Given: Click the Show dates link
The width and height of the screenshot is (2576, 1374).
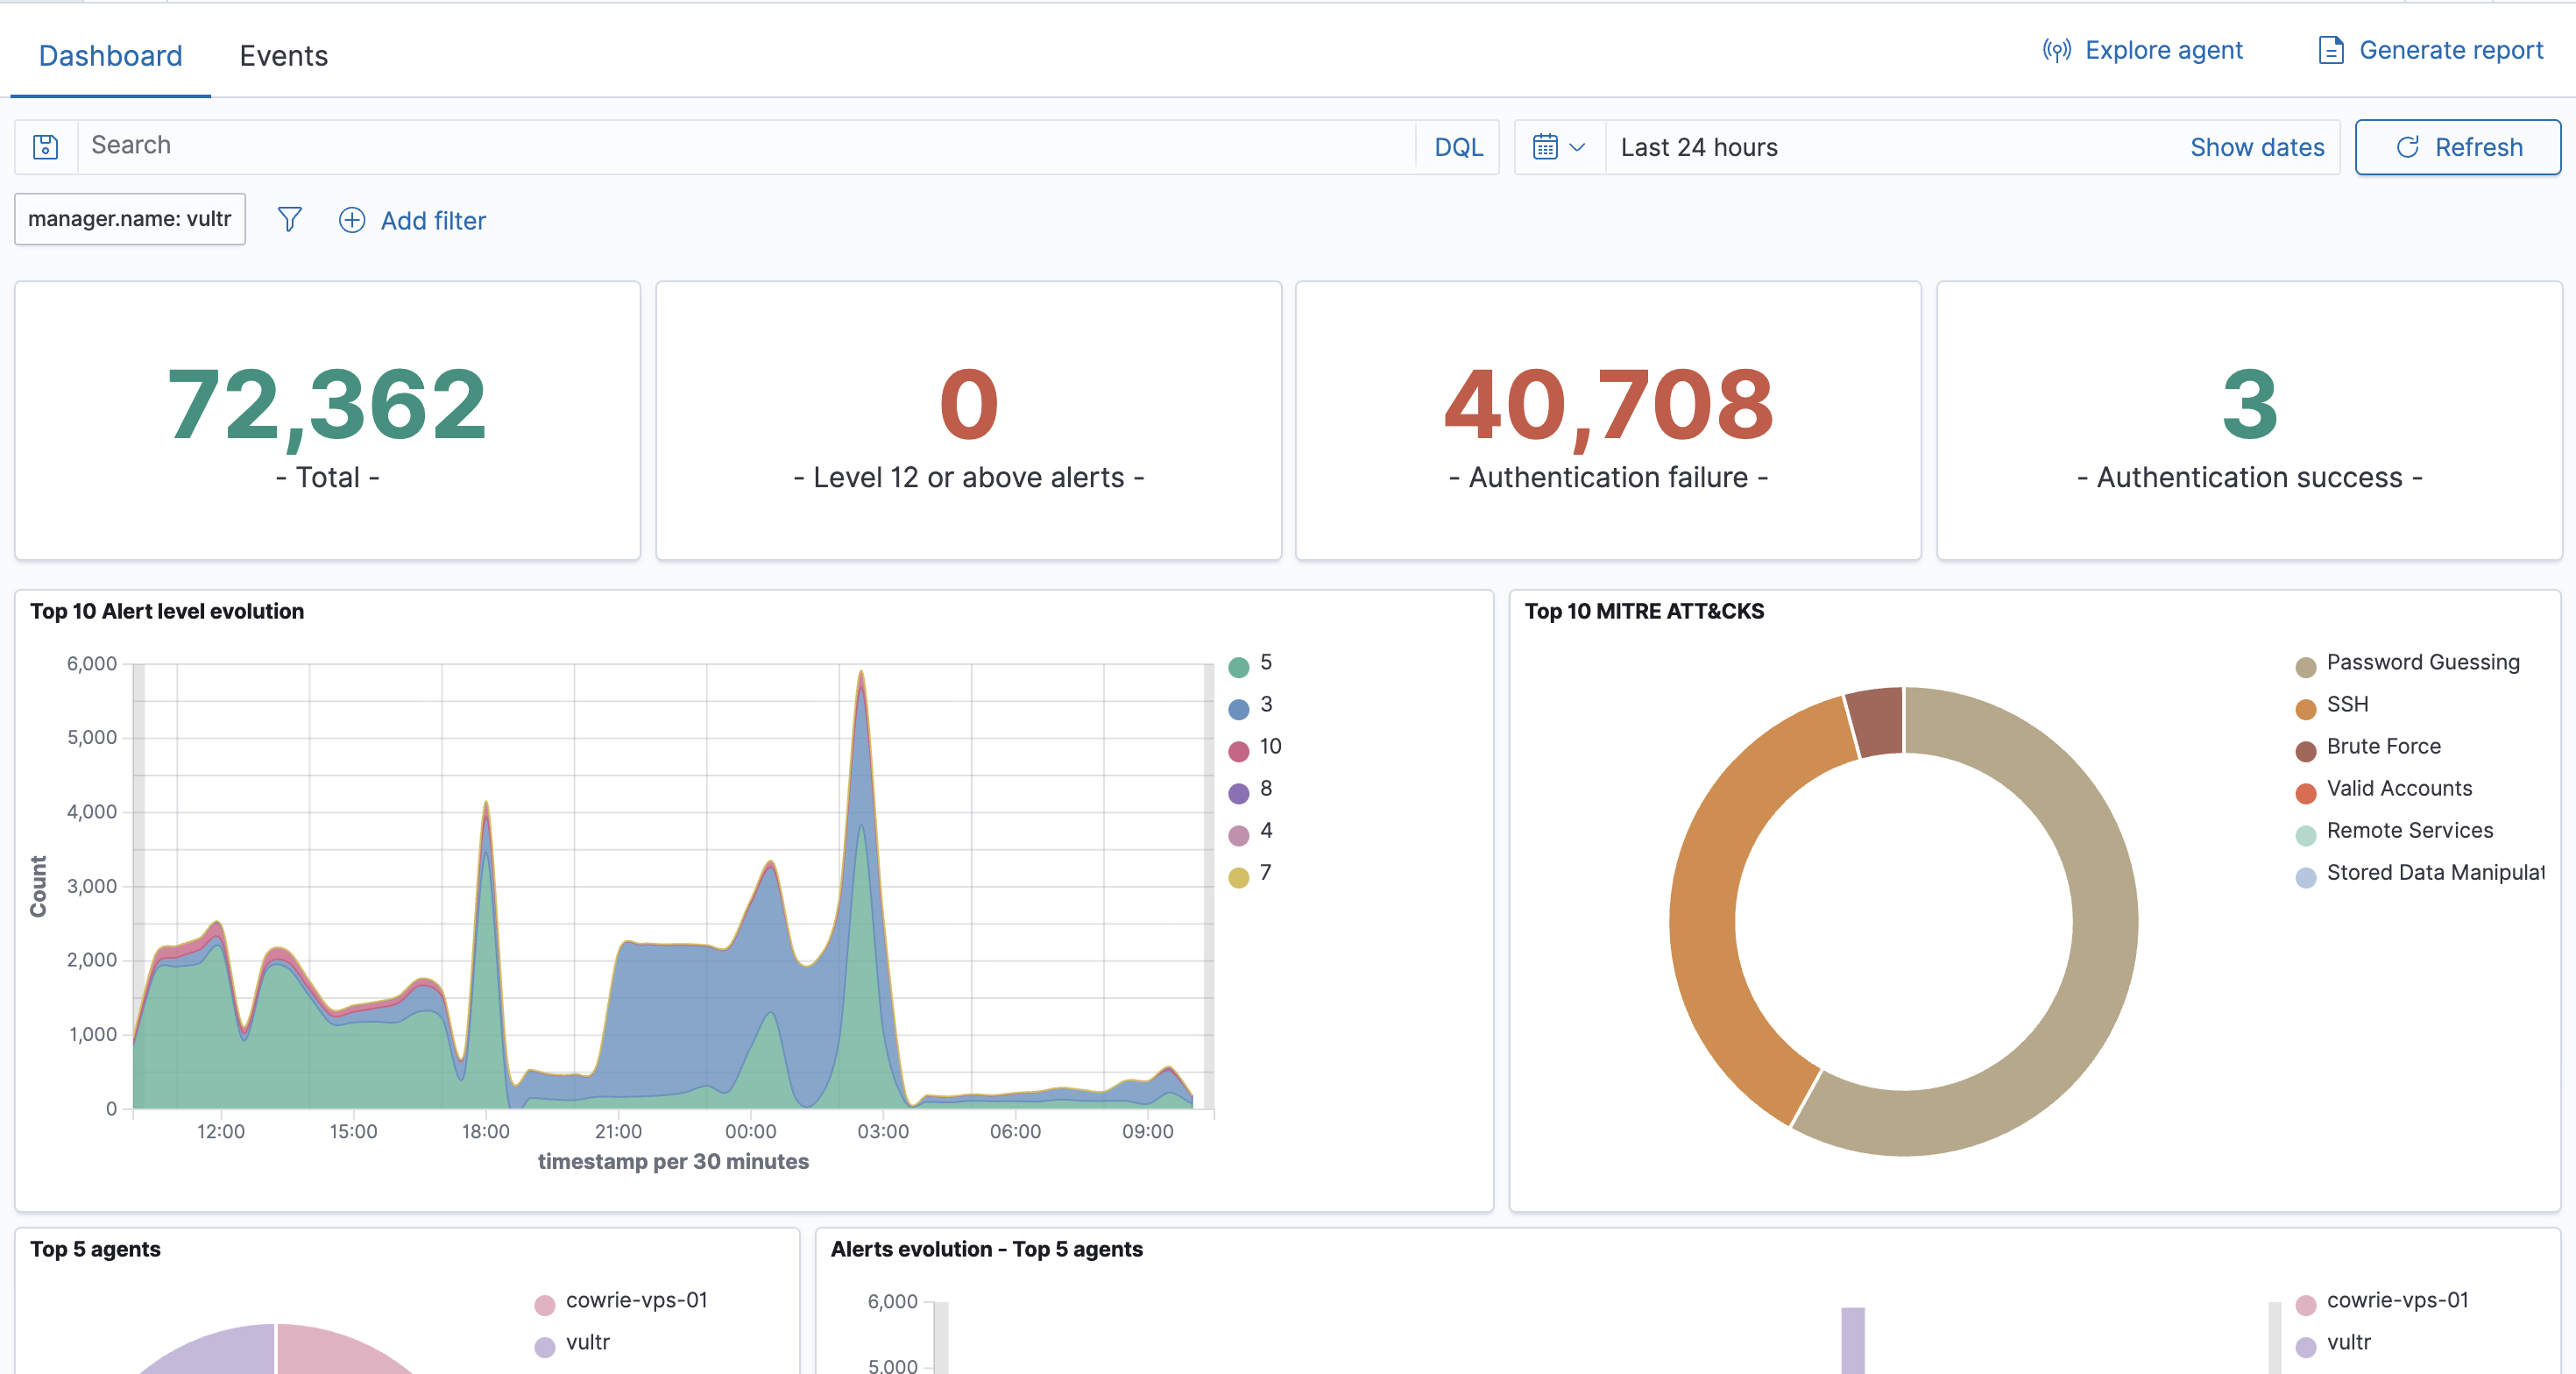Looking at the screenshot, I should coord(2256,147).
